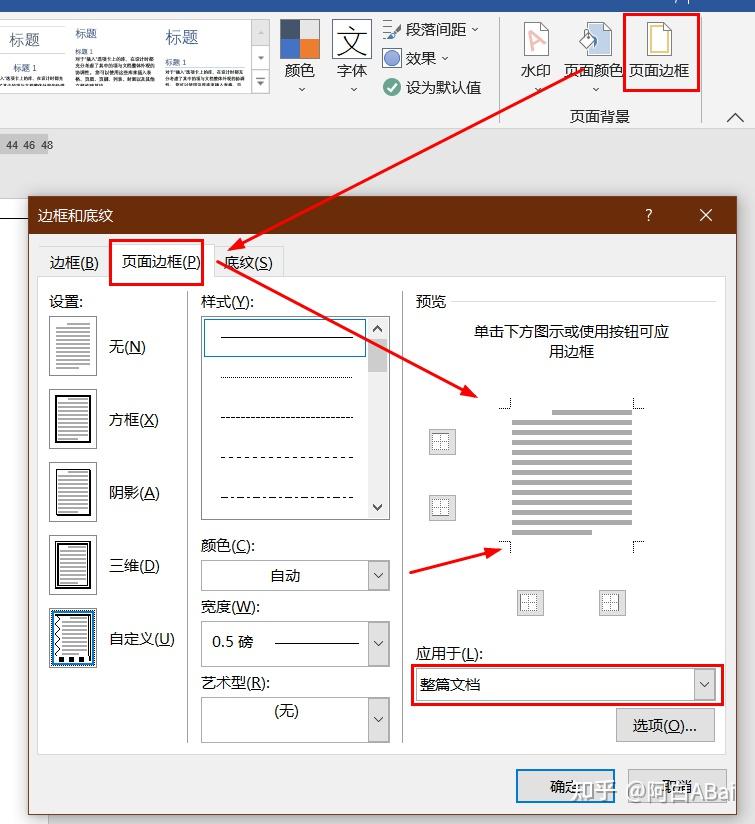Choose the first 标题 style set thumbnail

tap(32, 57)
